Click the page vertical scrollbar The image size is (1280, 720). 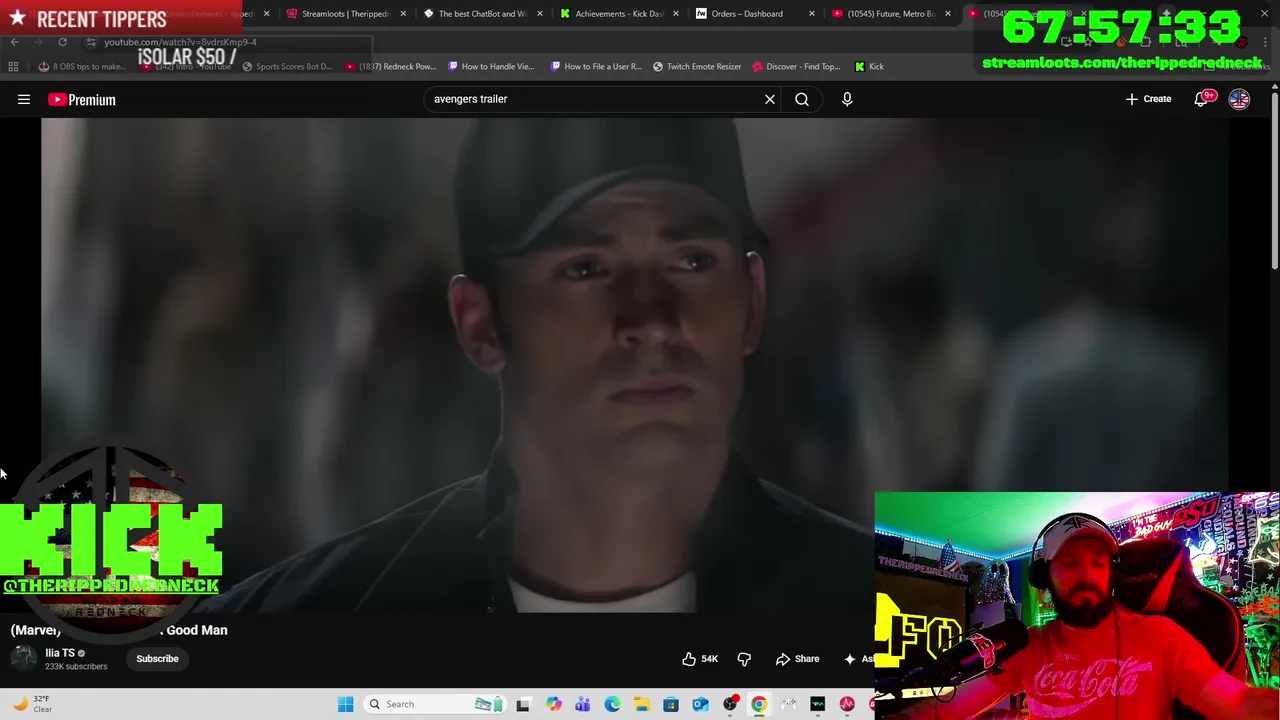(x=1274, y=180)
